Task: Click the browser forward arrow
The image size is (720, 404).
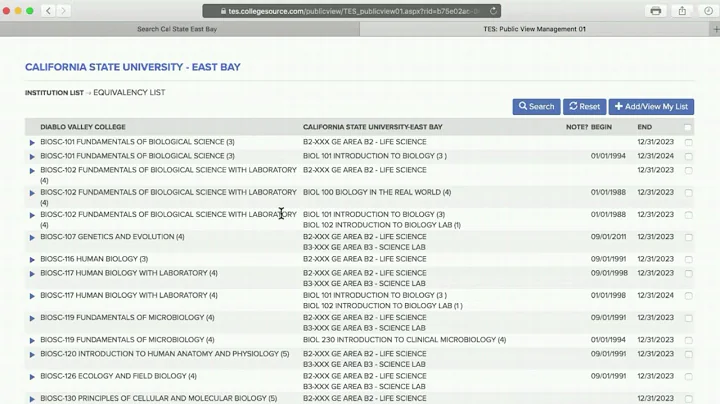Action: [x=63, y=11]
